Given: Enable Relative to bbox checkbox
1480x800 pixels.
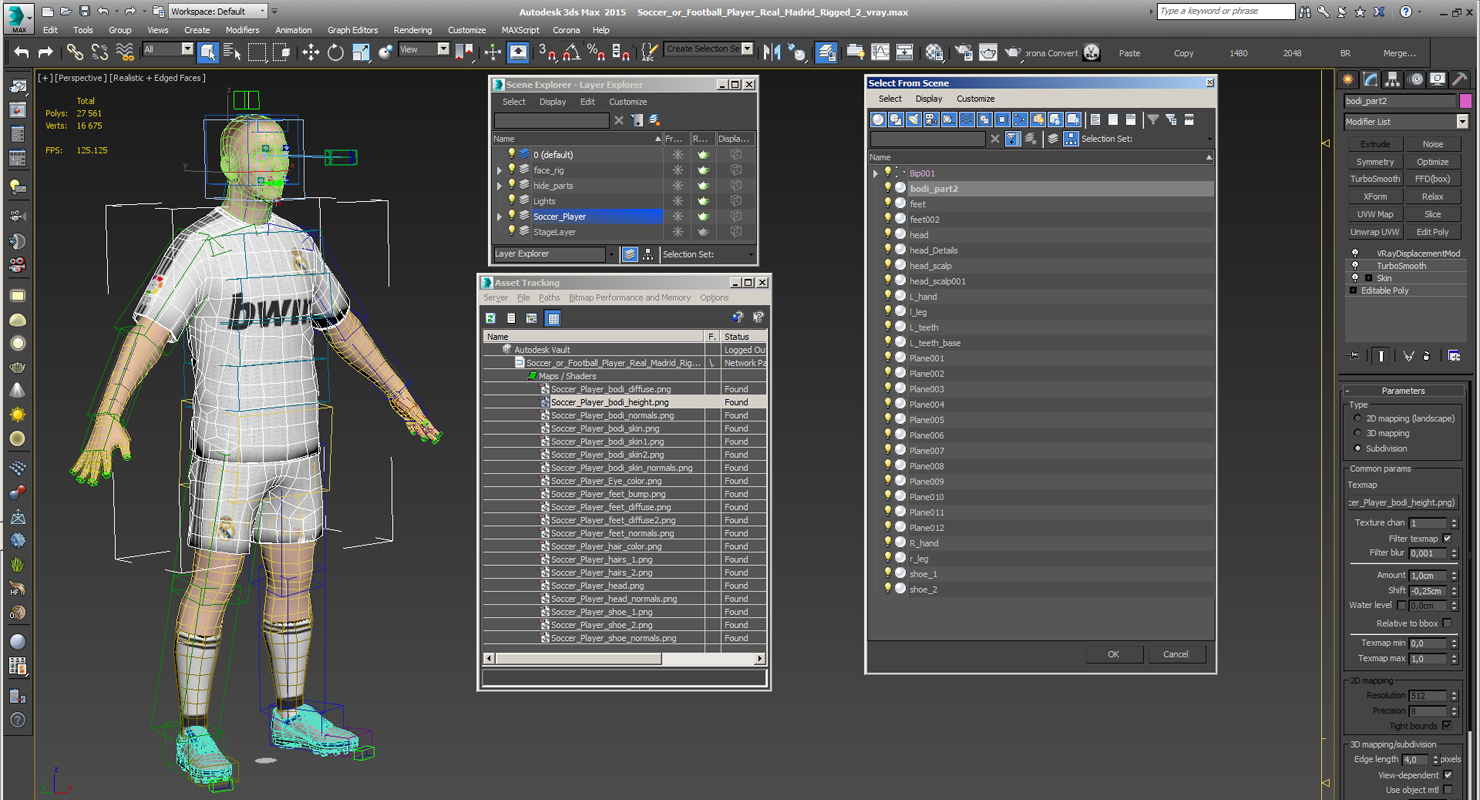Looking at the screenshot, I should (1447, 623).
